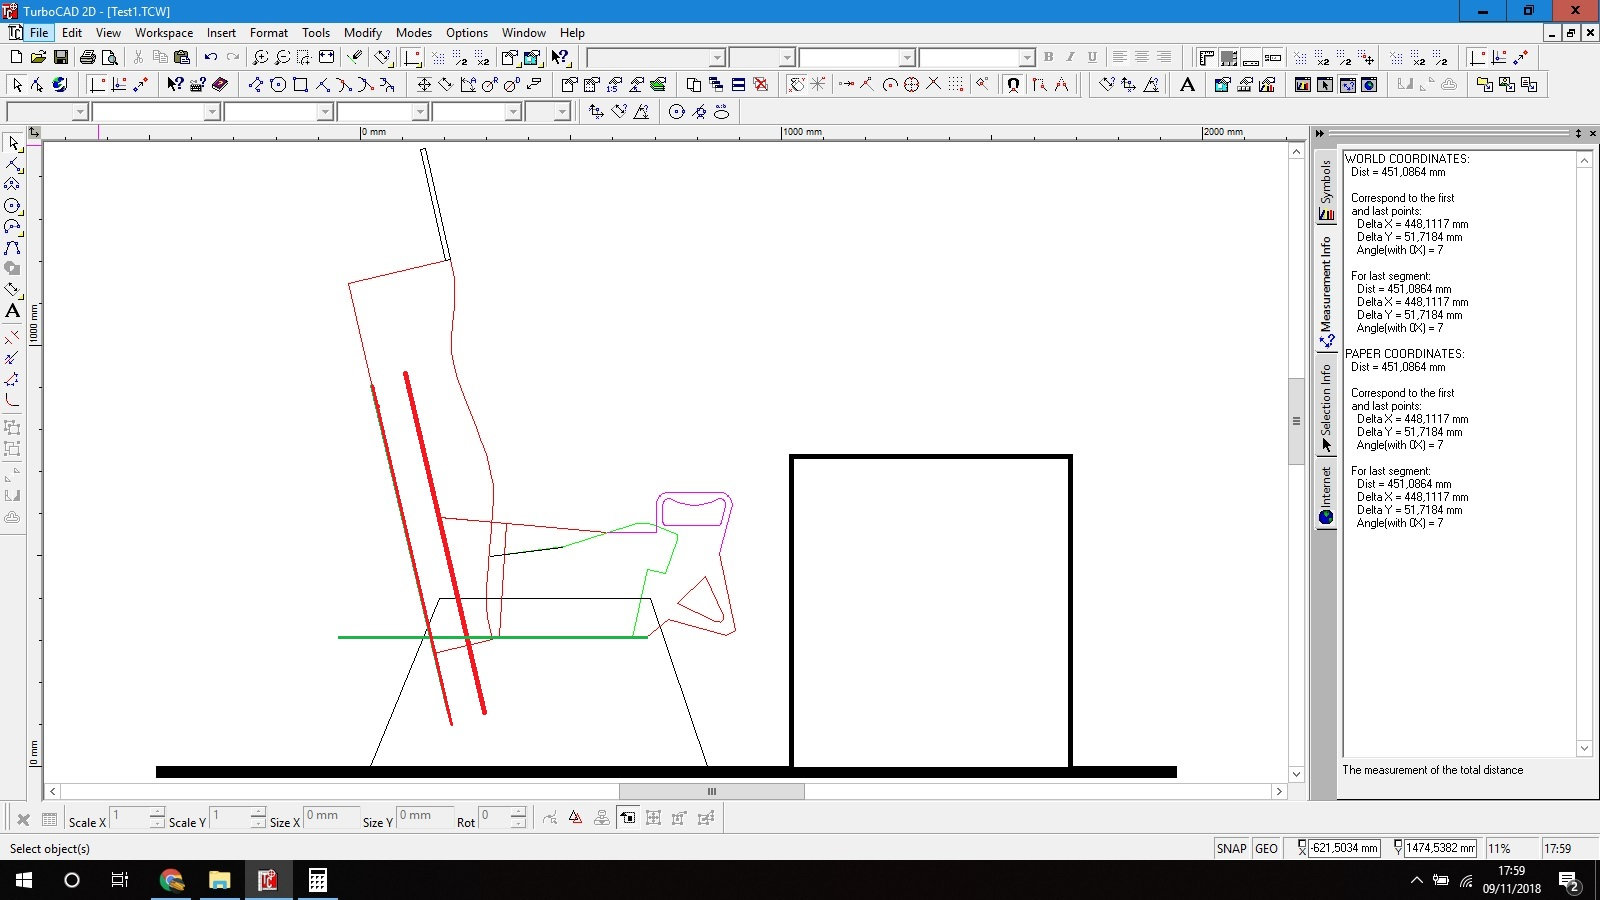Viewport: 1600px width, 900px height.
Task: Expand the first combo box in third toolbar row
Action: 80,112
